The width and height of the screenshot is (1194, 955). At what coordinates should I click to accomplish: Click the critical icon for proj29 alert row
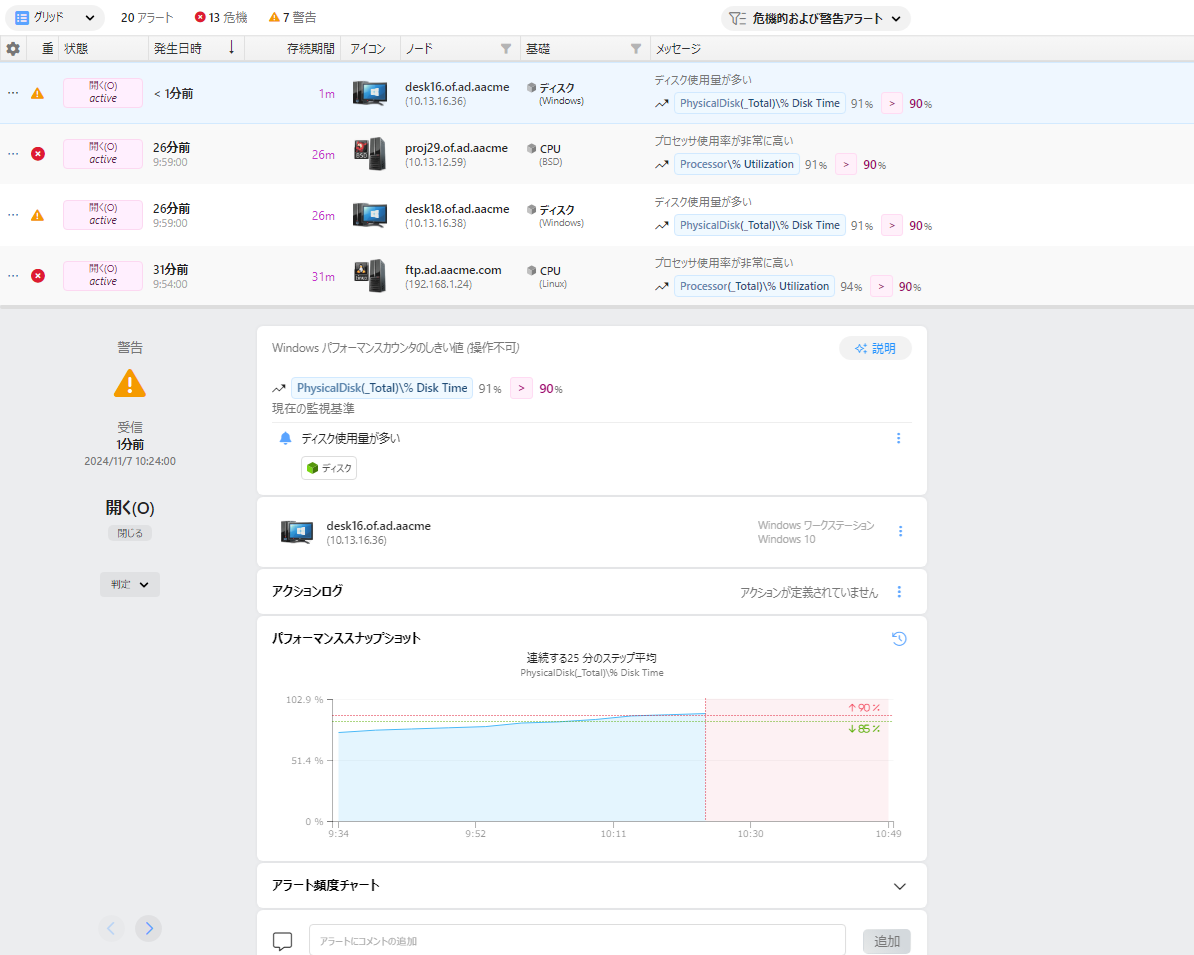click(37, 154)
